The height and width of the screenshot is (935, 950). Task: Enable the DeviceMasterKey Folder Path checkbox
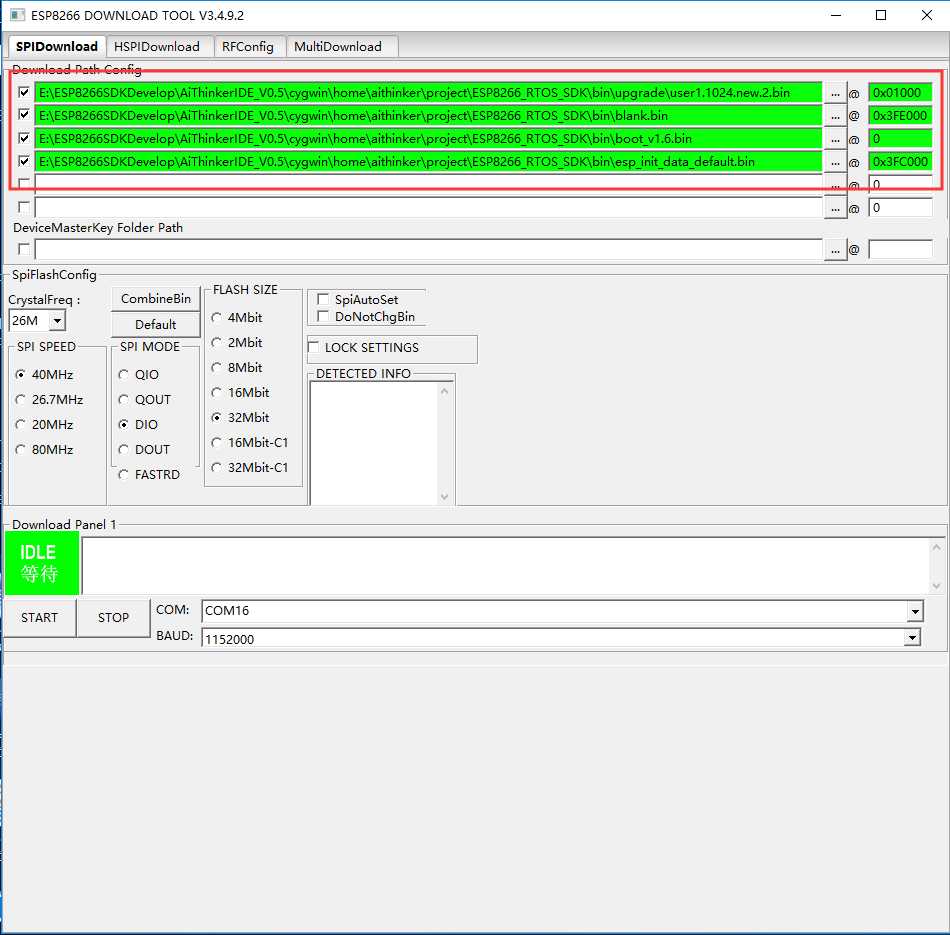[x=24, y=249]
